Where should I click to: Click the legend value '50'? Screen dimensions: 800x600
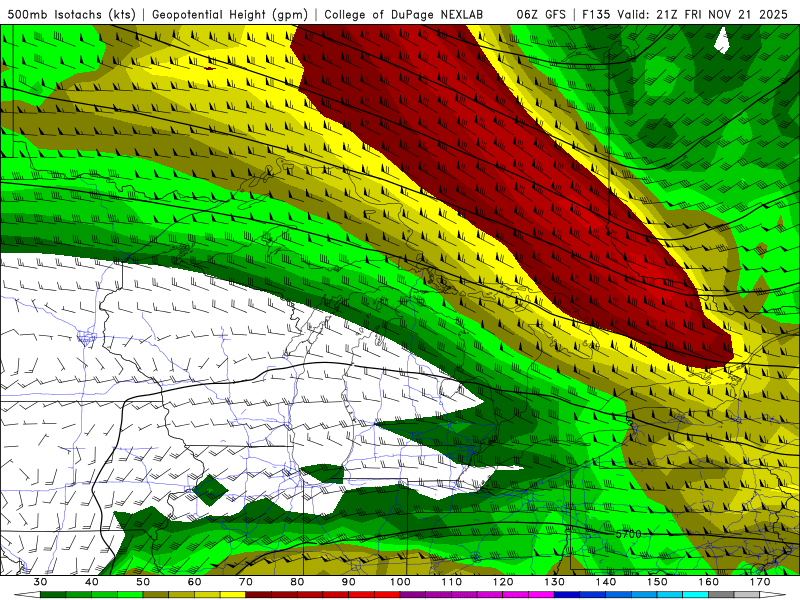[143, 582]
